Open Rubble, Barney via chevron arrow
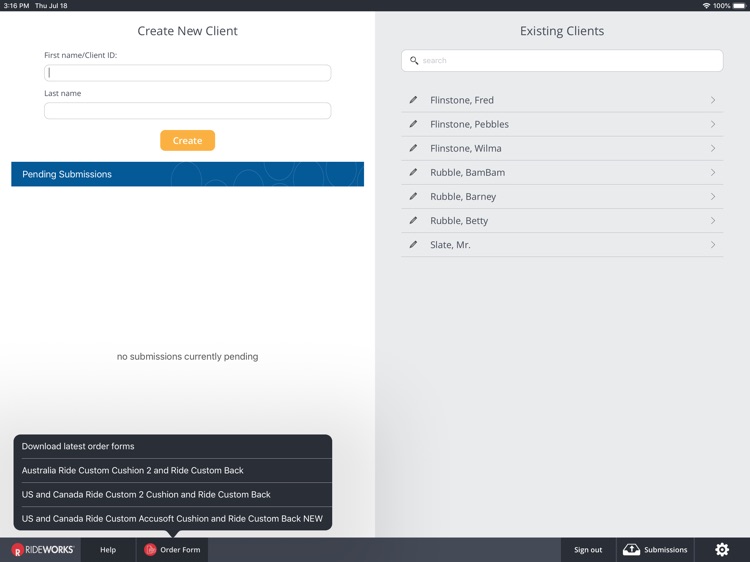The width and height of the screenshot is (750, 562). click(713, 196)
